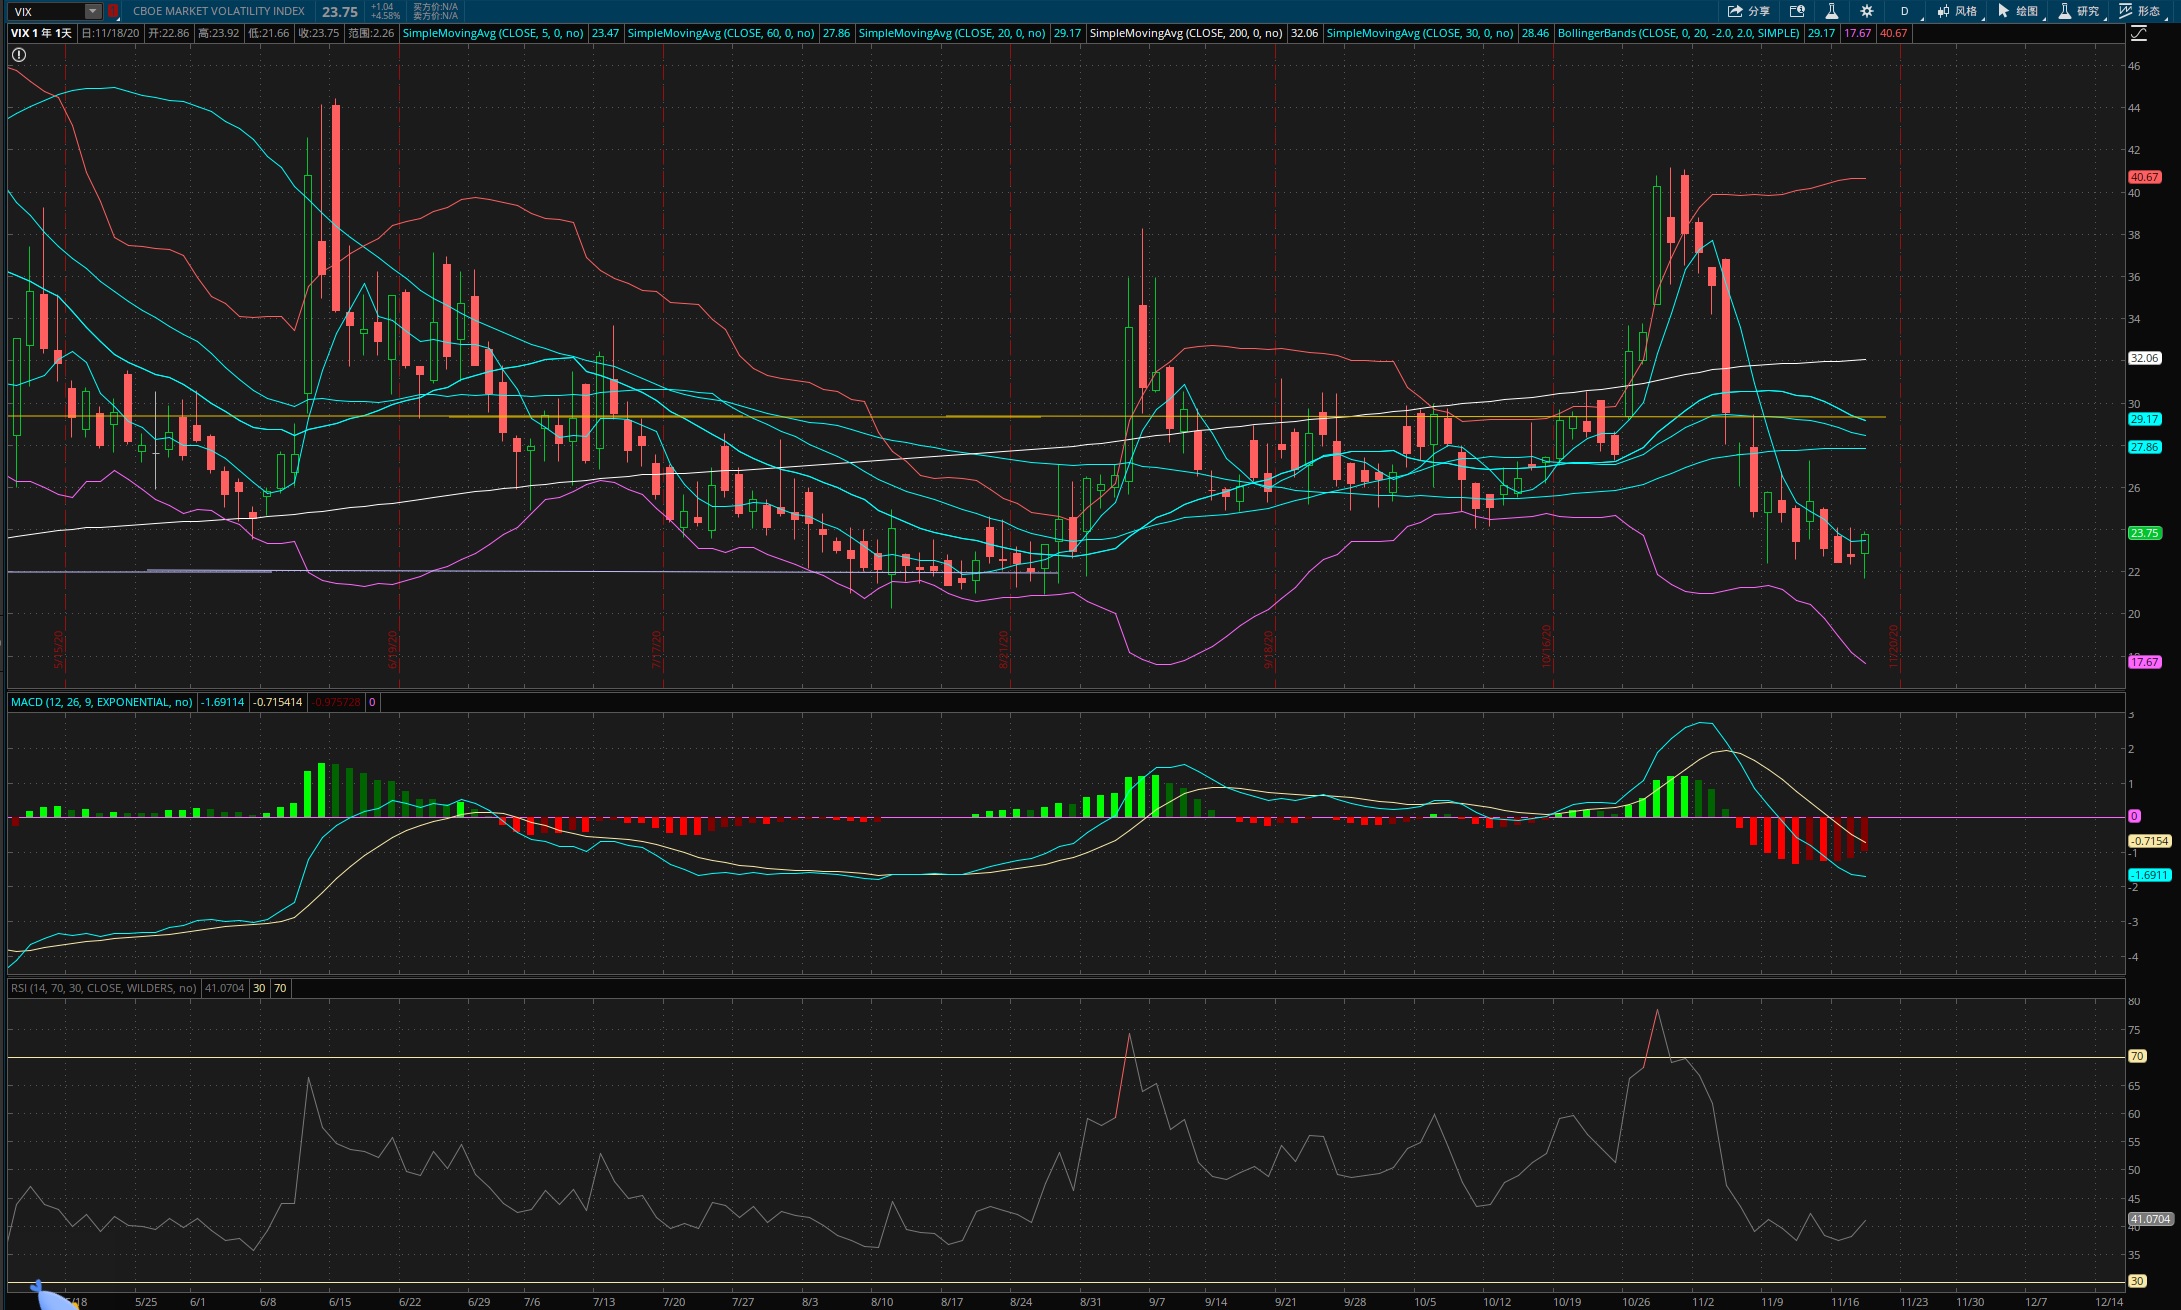Viewport: 2181px width, 1310px height.
Task: Click the MACD value -1.69114 in header
Action: click(222, 702)
